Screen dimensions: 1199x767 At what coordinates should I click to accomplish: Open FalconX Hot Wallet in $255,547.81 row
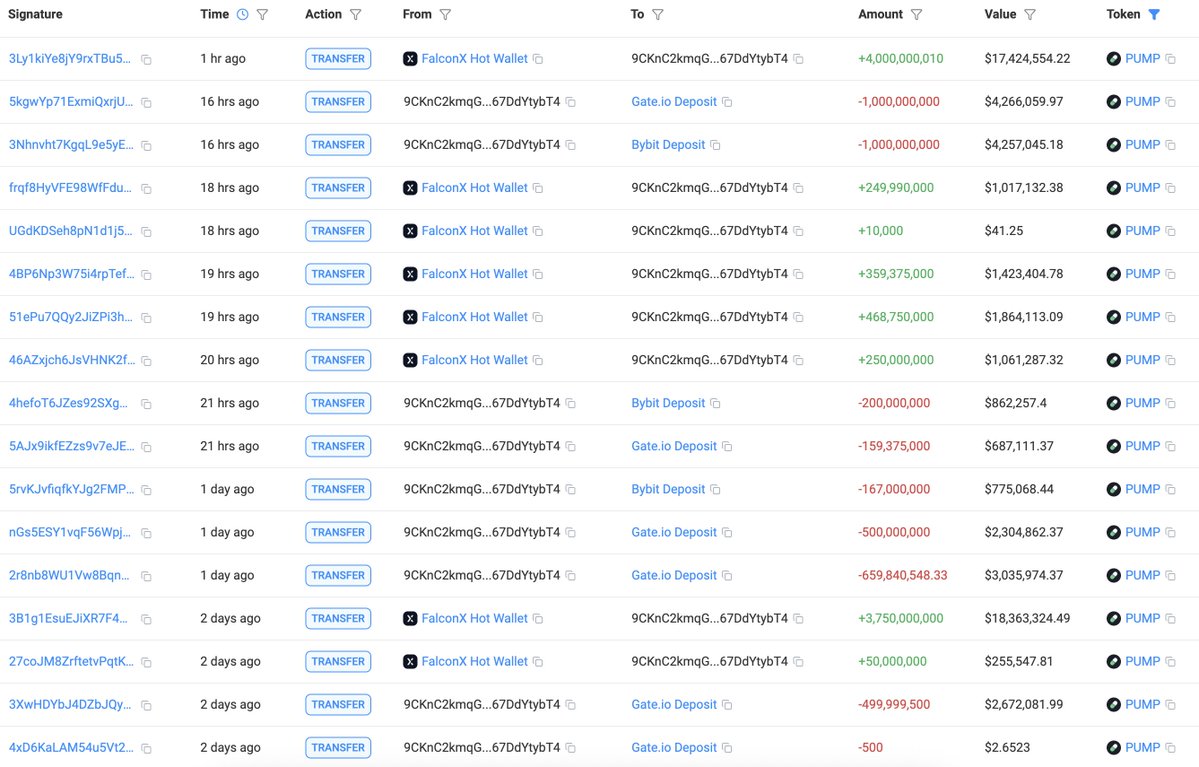tap(474, 661)
